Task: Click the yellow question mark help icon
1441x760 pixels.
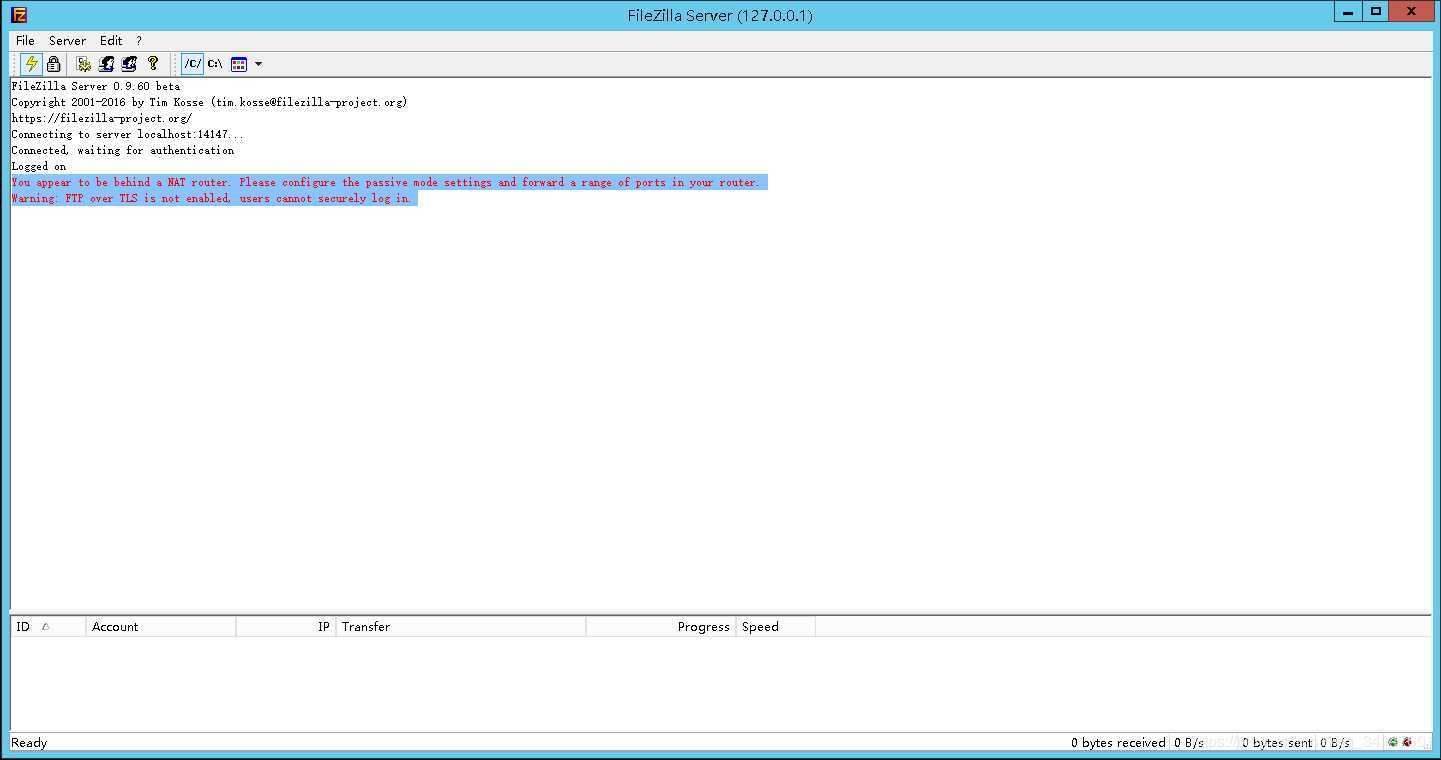Action: [x=153, y=64]
